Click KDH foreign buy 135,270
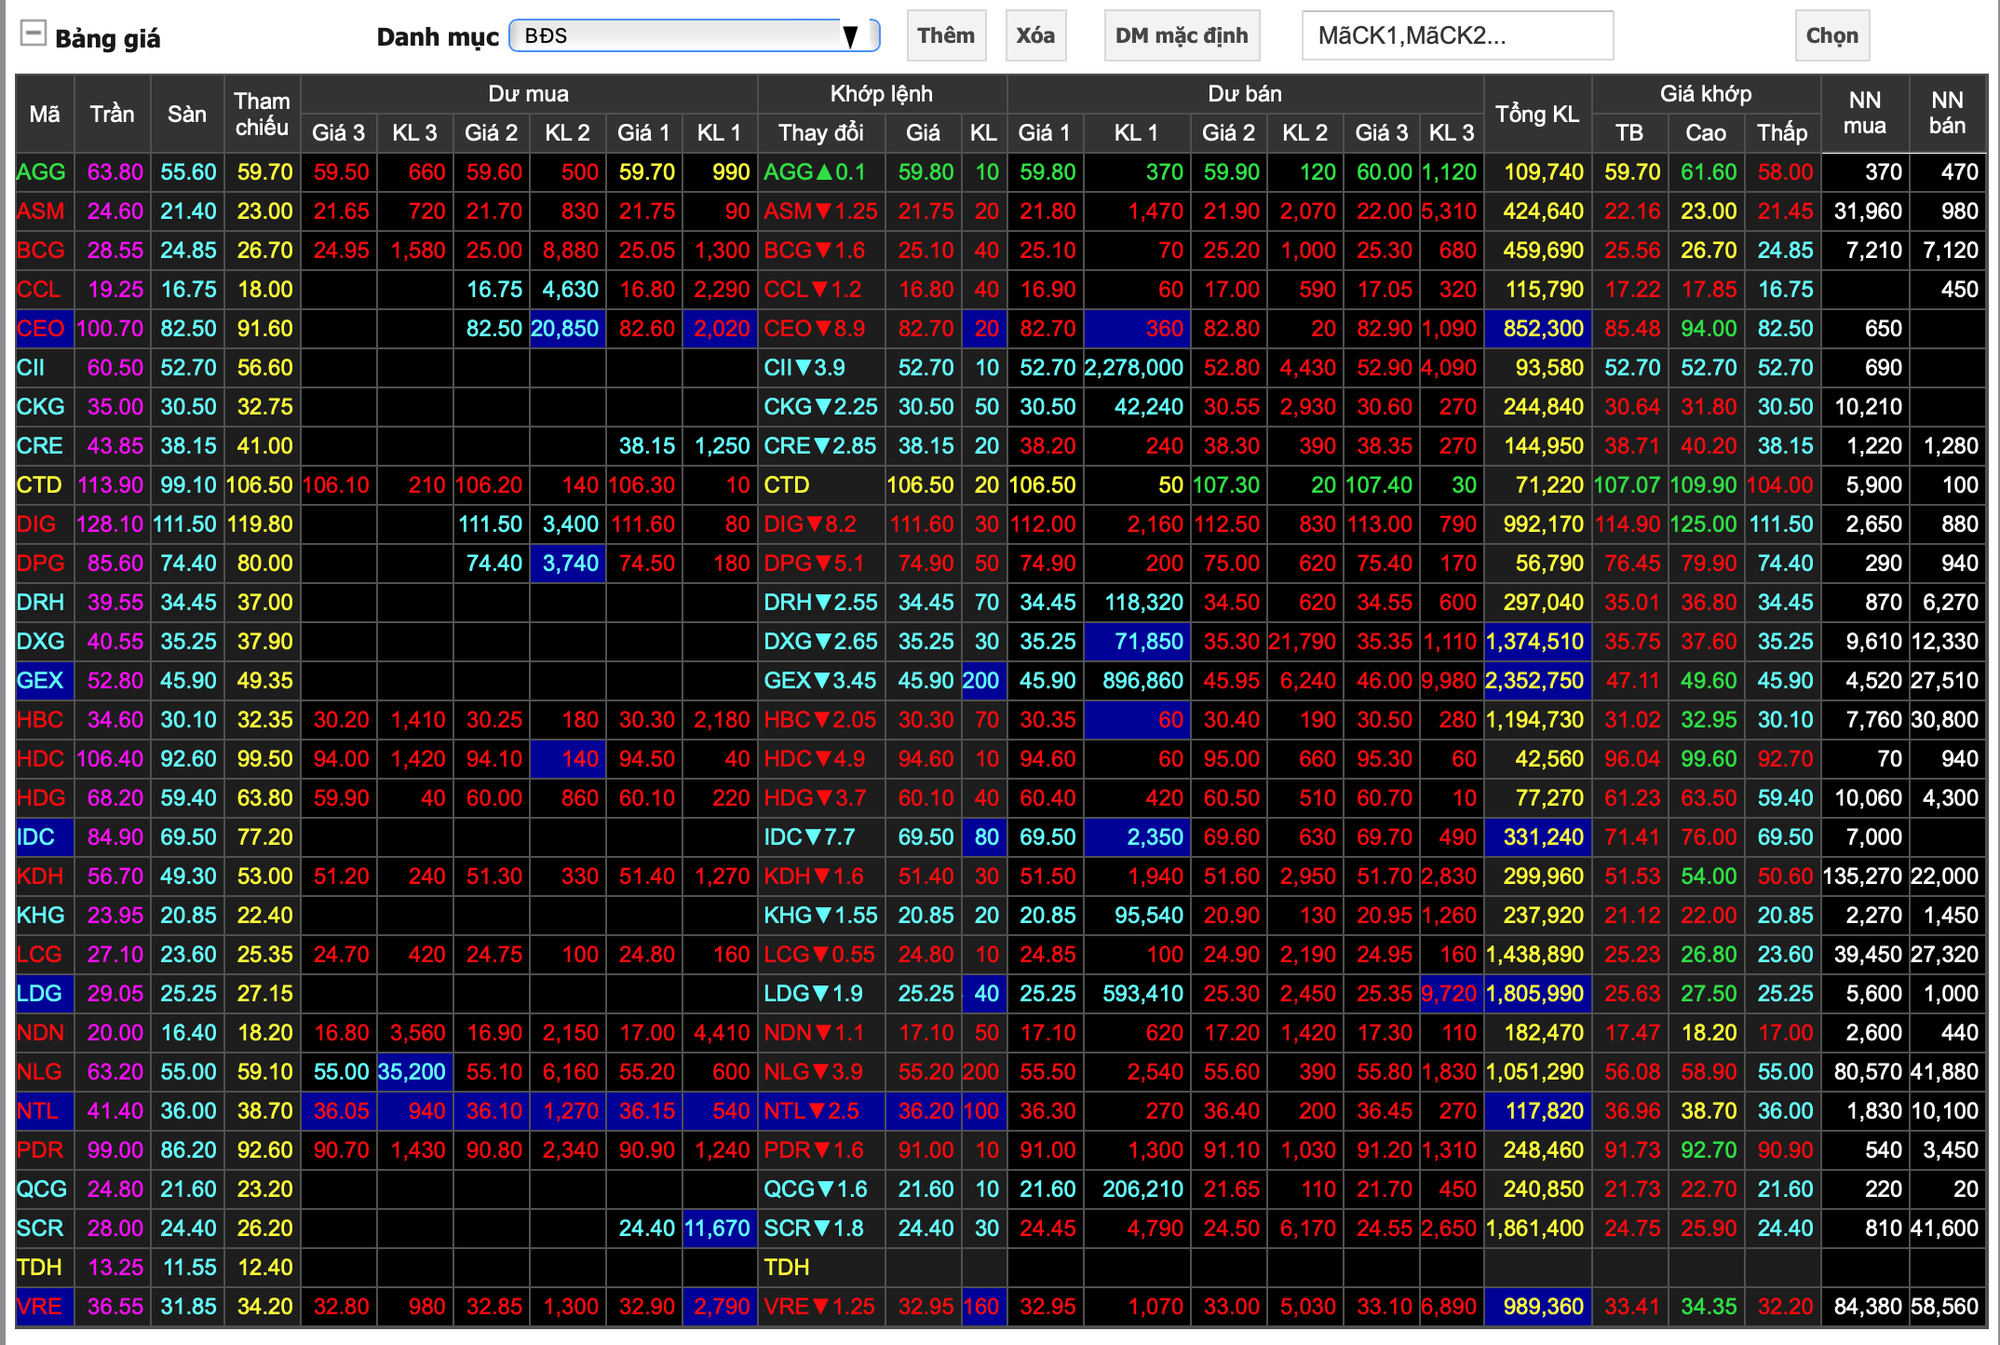Image resolution: width=2000 pixels, height=1345 pixels. [x=1864, y=876]
